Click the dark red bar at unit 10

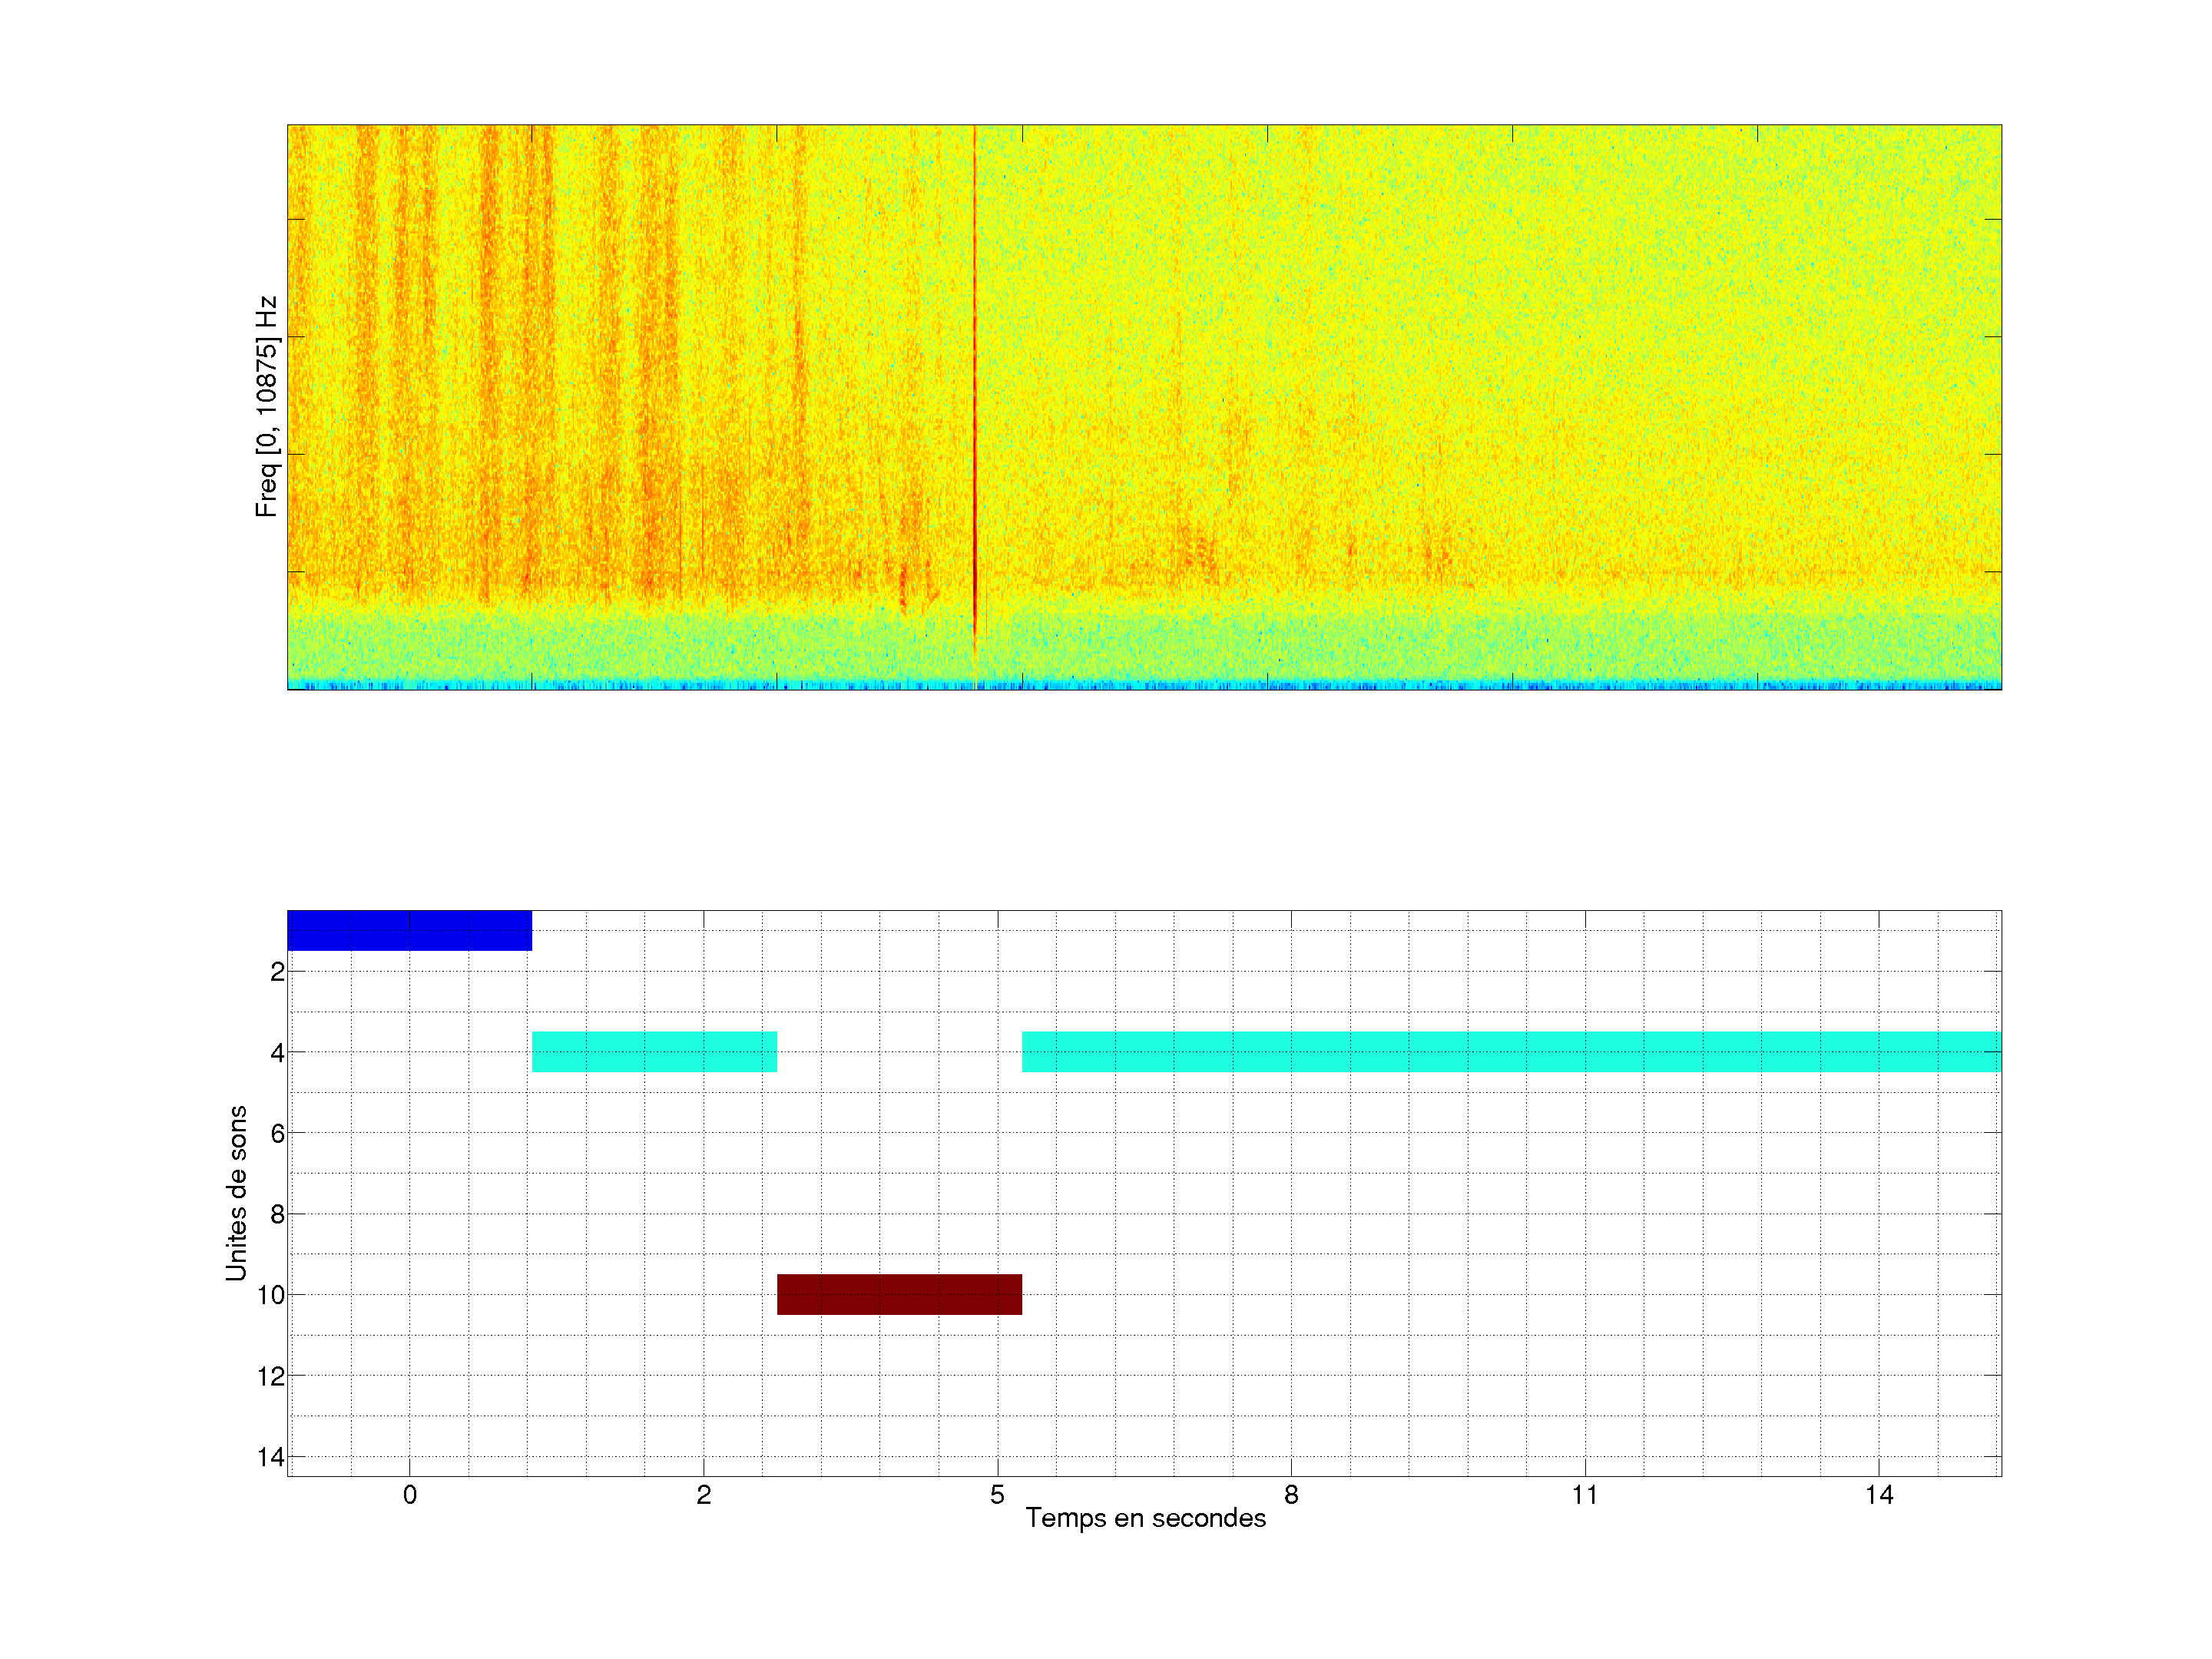click(899, 1294)
